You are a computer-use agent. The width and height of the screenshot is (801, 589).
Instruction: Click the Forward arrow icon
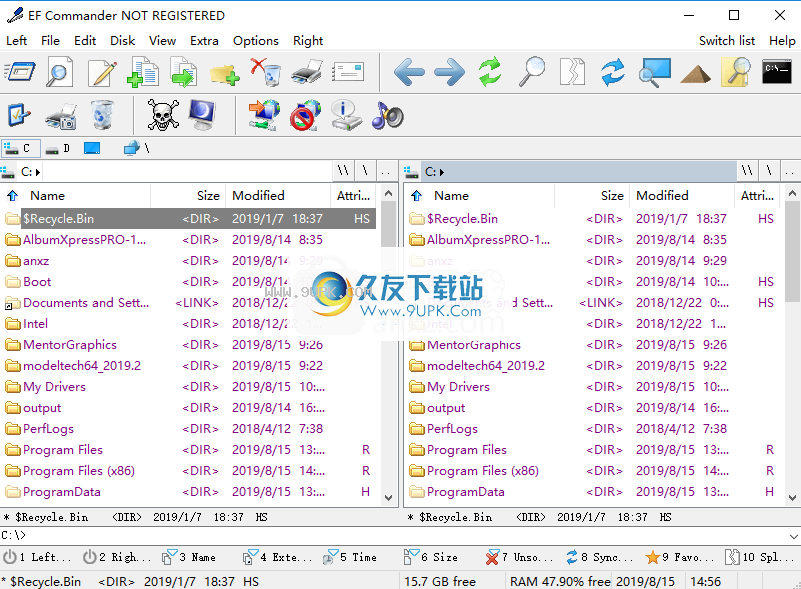[x=450, y=72]
